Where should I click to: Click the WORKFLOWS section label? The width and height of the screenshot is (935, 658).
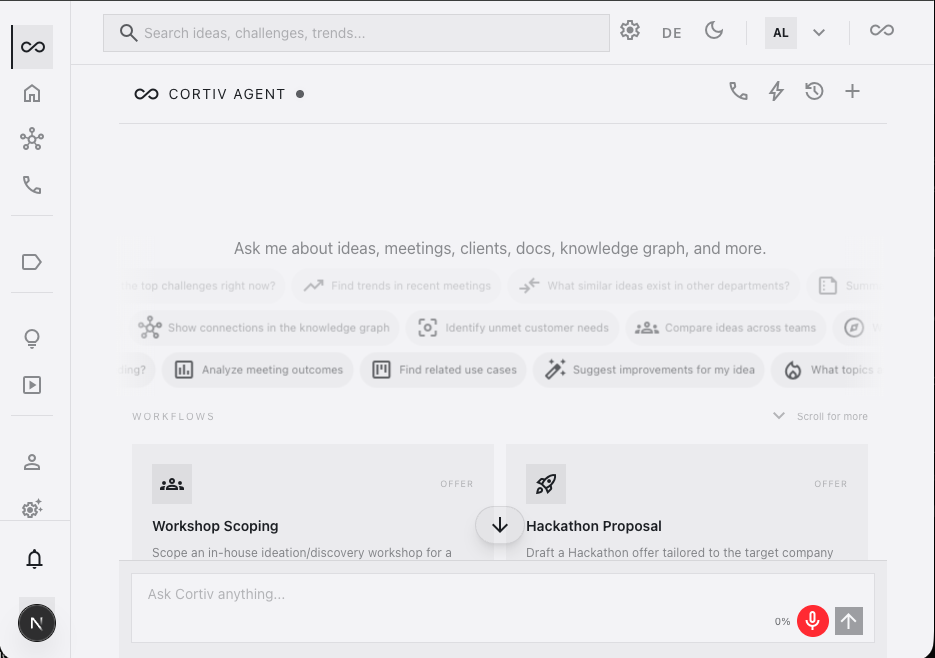pos(174,416)
